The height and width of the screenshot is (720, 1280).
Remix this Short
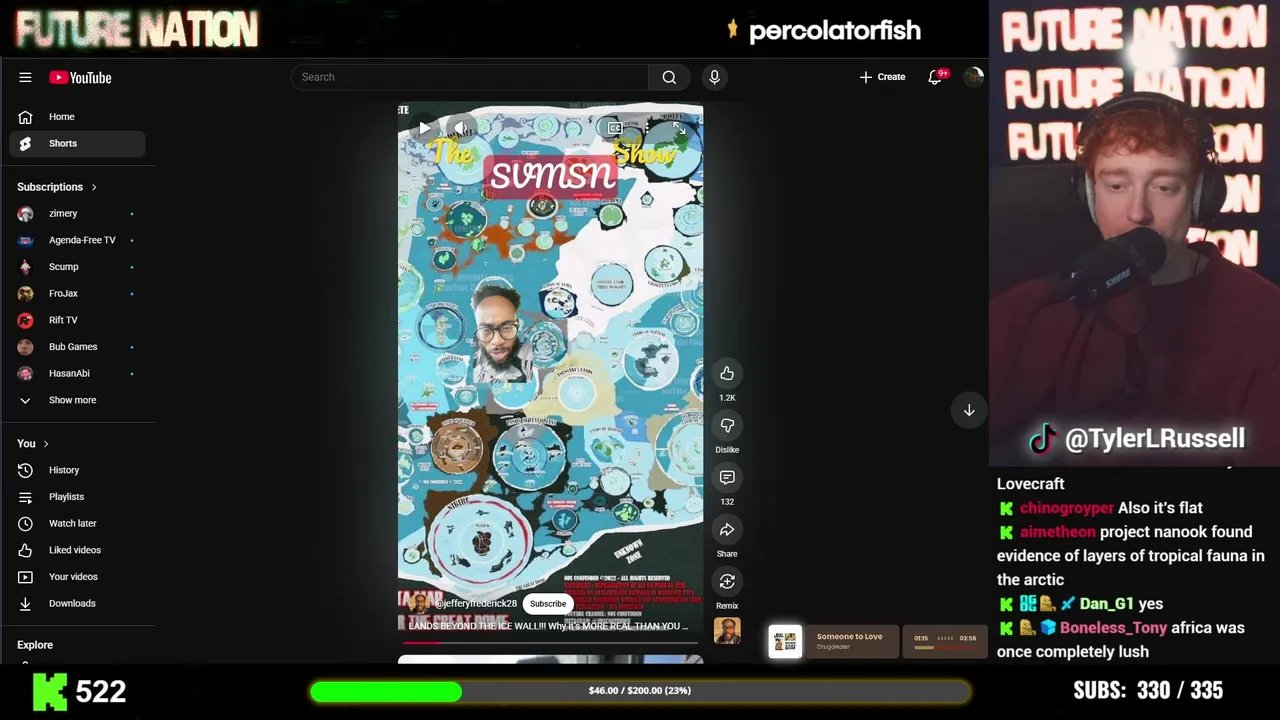(x=727, y=581)
